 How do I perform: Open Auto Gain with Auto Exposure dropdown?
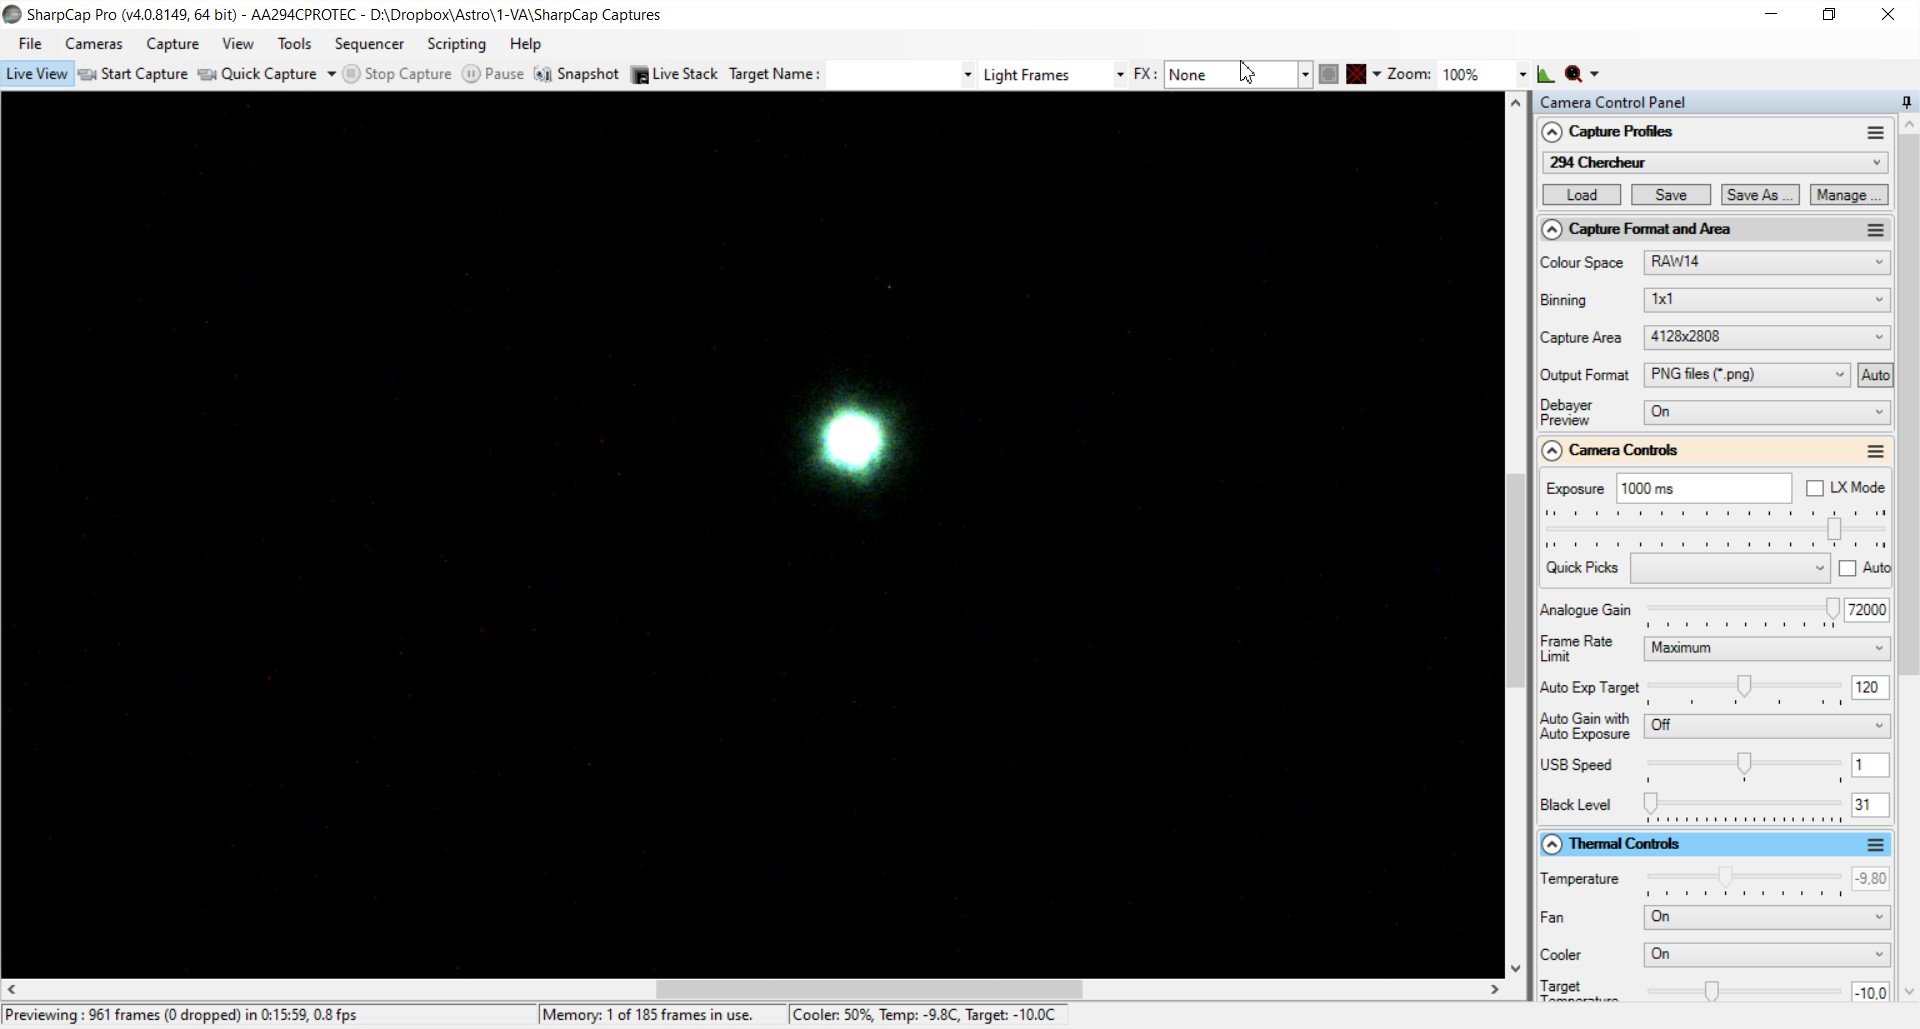click(1767, 725)
